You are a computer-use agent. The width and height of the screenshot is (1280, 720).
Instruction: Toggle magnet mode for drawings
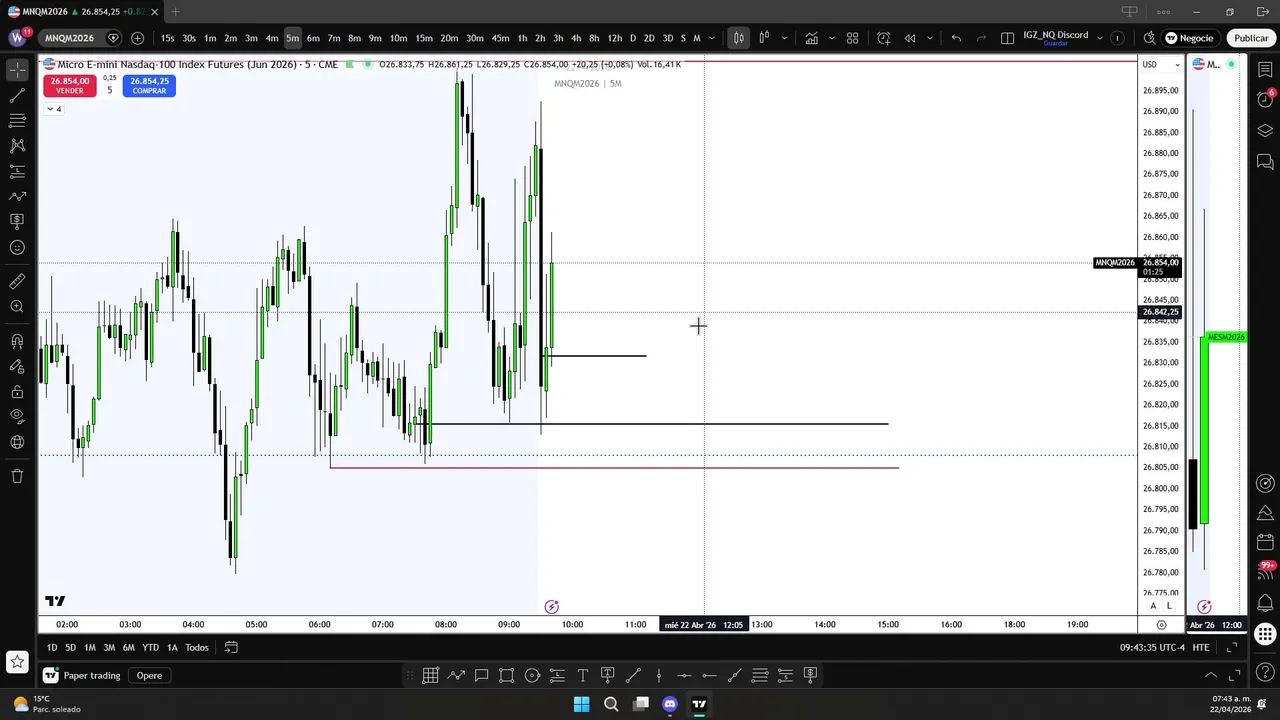tap(17, 342)
